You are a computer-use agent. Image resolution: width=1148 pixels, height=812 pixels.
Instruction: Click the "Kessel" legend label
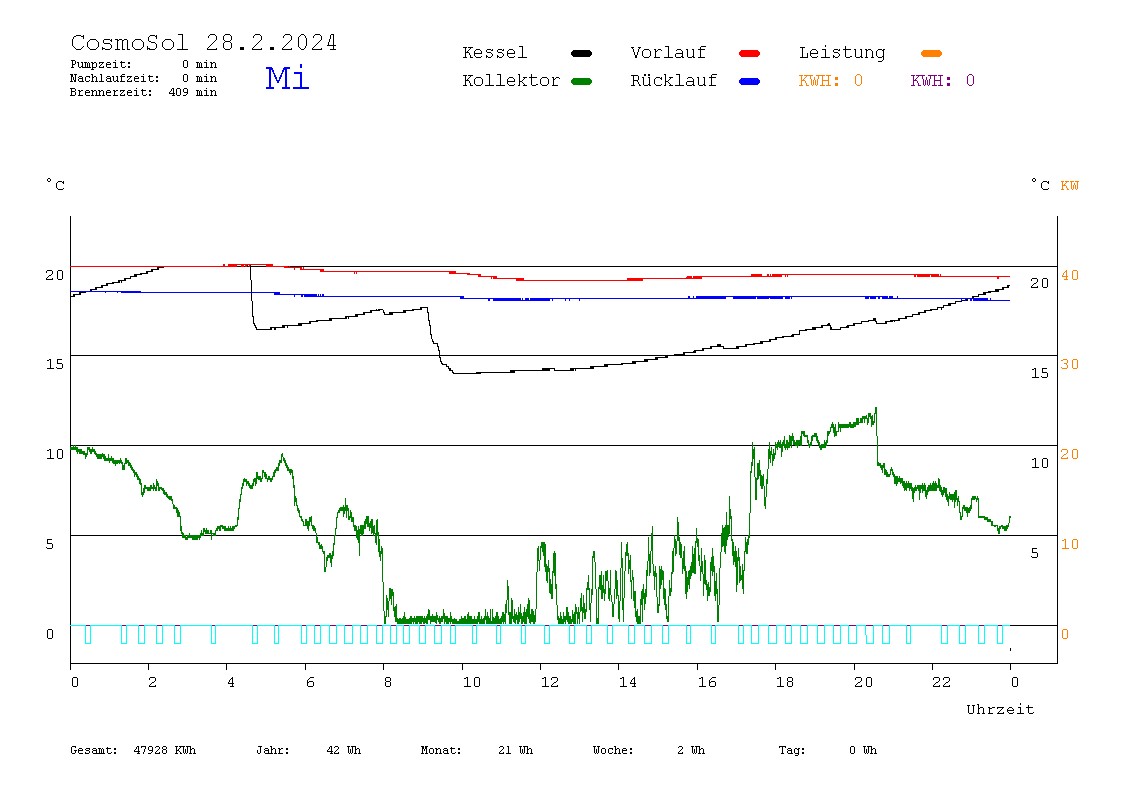[494, 53]
